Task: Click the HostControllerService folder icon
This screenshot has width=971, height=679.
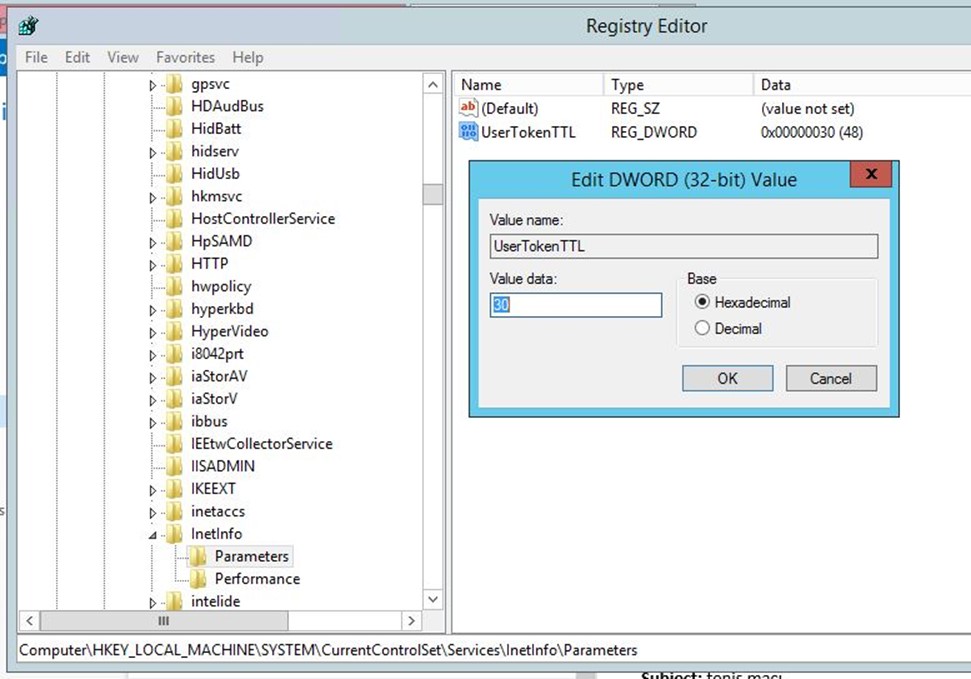Action: (175, 219)
